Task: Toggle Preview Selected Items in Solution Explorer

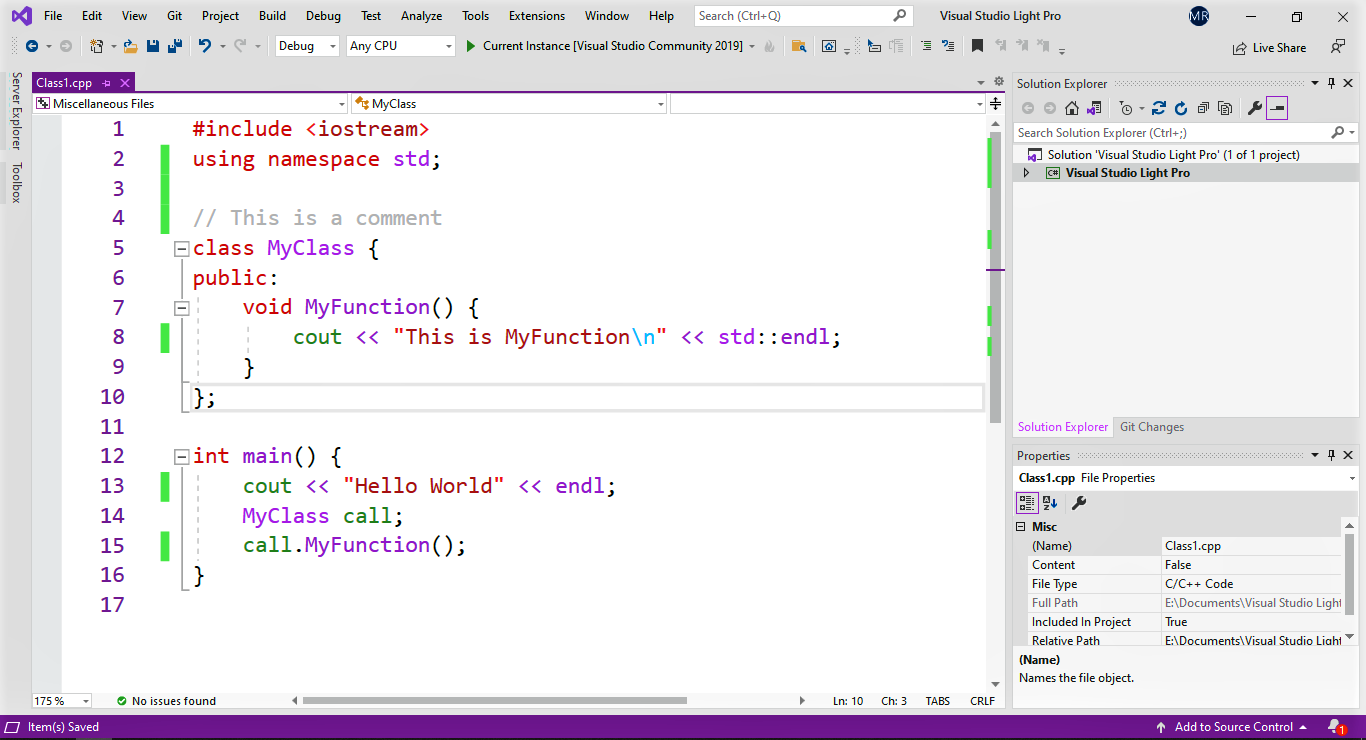Action: tap(1277, 108)
